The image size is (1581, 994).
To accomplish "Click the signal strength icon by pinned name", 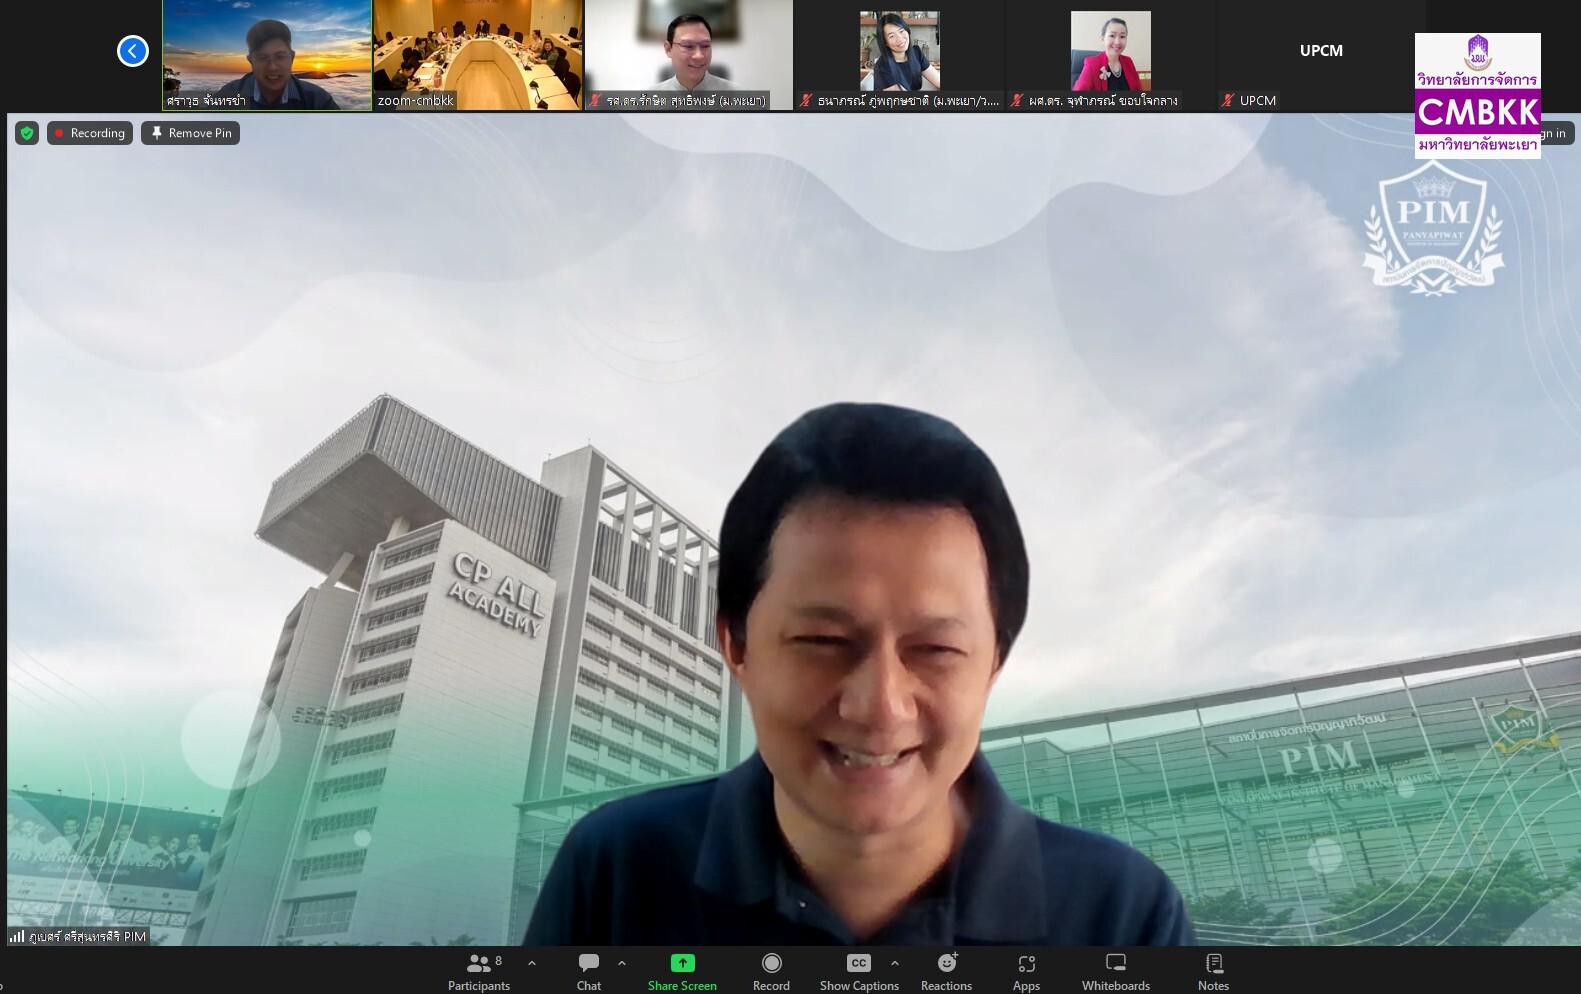I will coord(17,937).
